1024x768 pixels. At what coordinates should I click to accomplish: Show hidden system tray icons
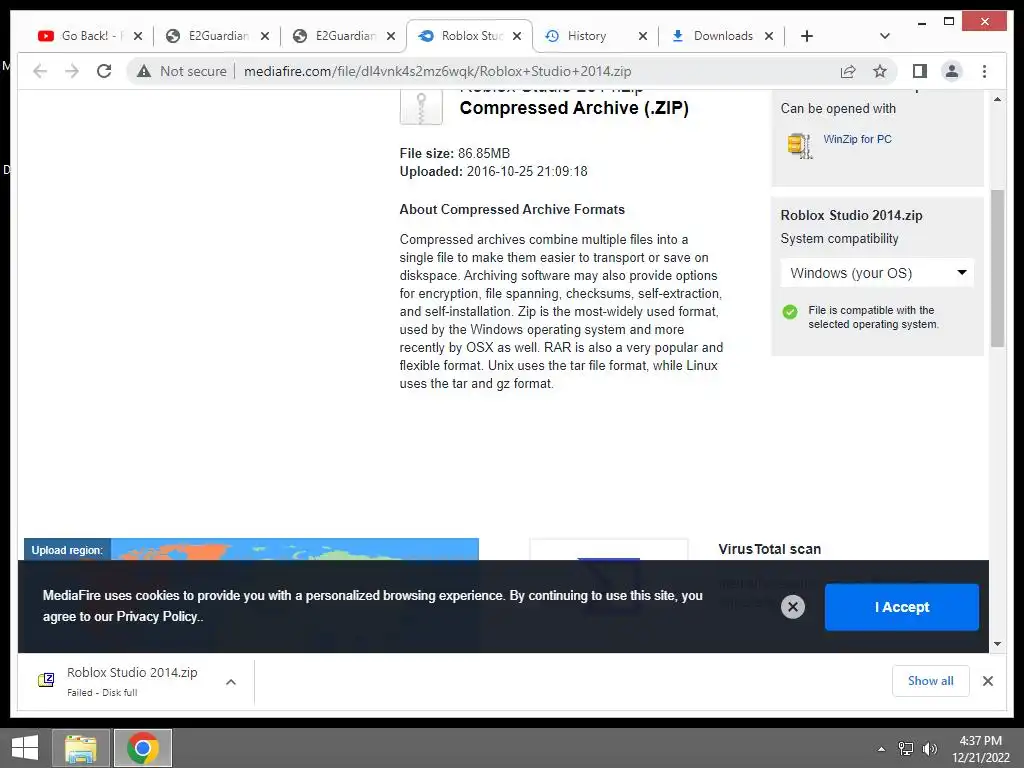(882, 749)
